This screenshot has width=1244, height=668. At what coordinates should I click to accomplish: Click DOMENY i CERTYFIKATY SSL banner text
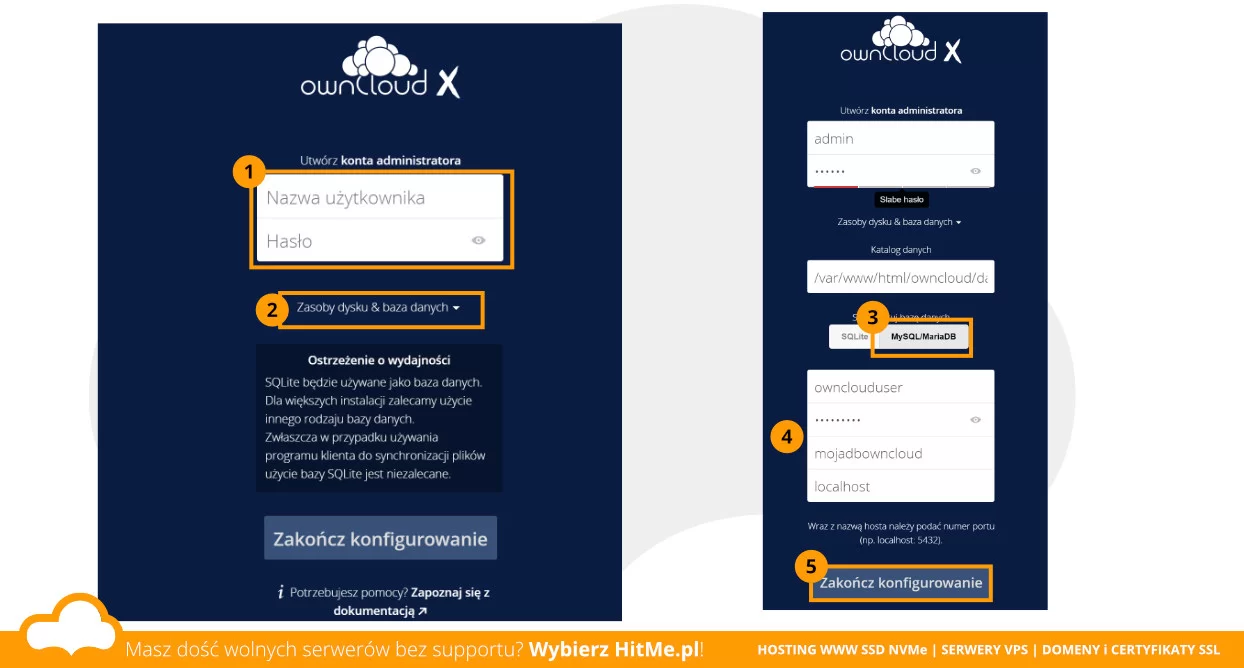pos(1131,650)
